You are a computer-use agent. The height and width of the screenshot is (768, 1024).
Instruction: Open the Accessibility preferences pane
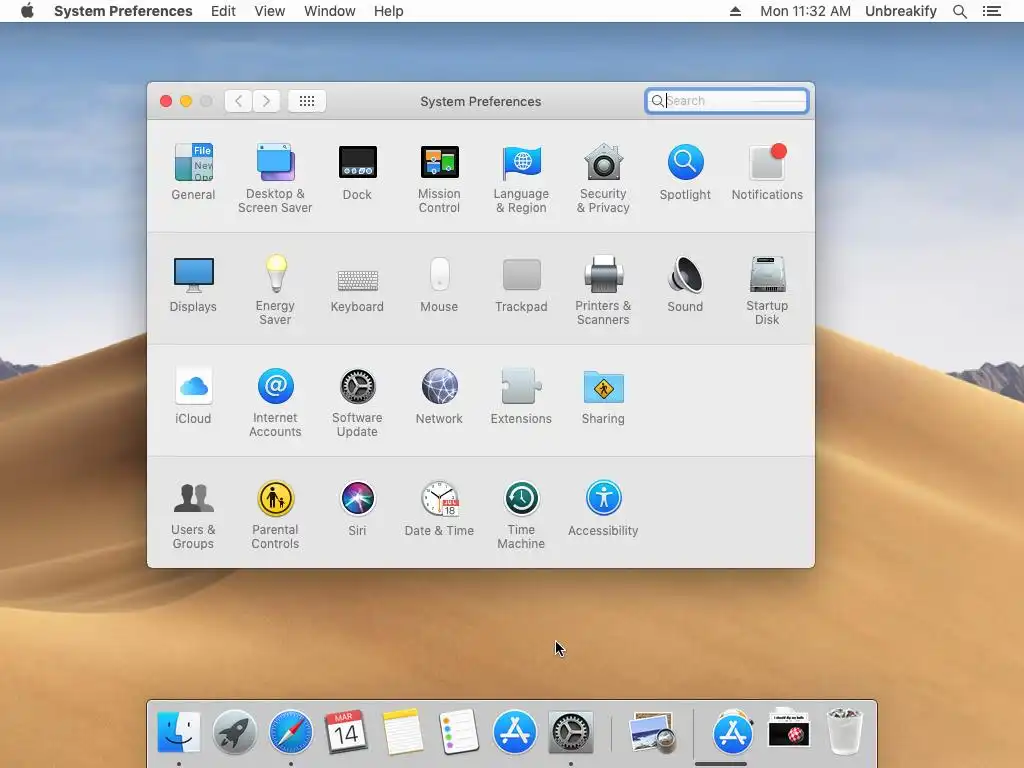603,509
